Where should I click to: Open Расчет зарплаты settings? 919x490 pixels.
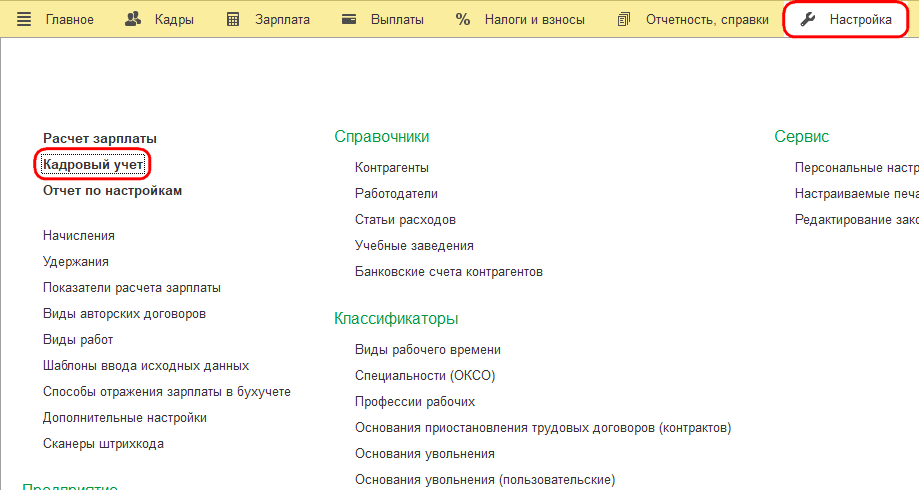coord(100,139)
